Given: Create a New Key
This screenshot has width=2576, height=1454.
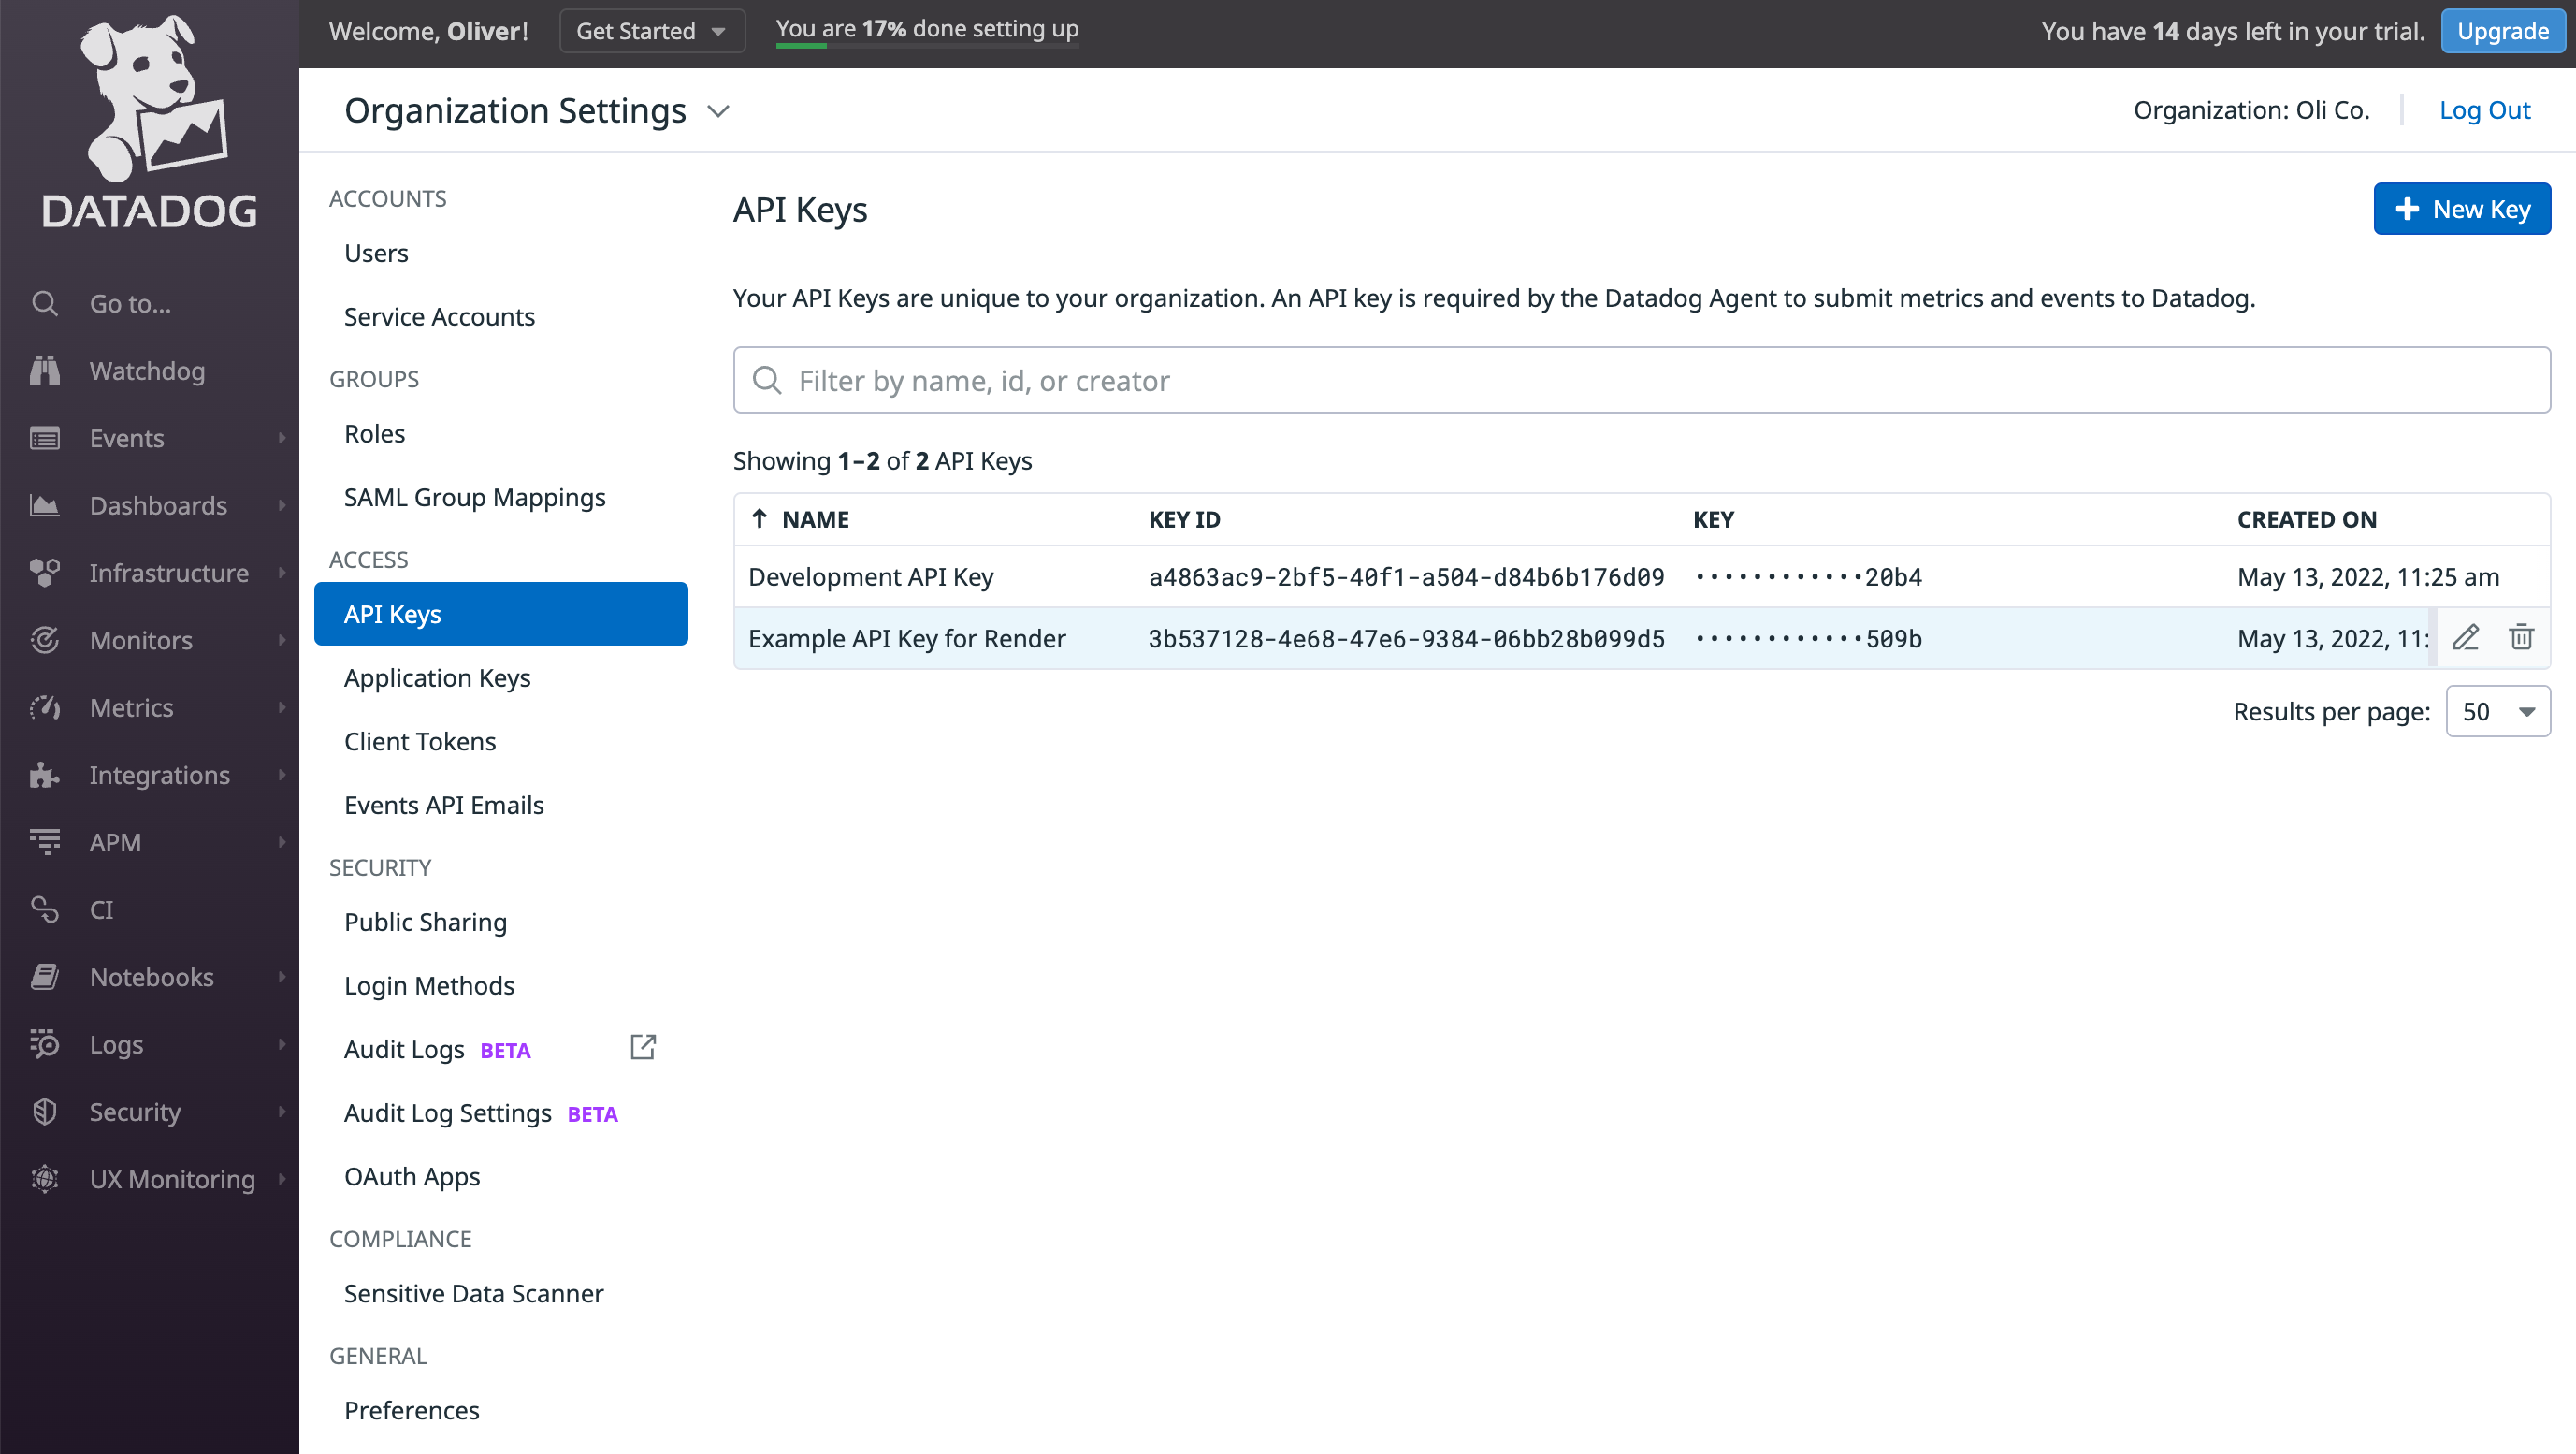Looking at the screenshot, I should pos(2461,208).
